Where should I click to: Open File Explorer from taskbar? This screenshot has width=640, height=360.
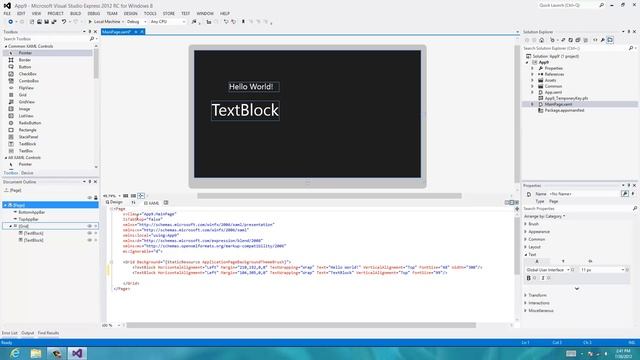(x=36, y=353)
